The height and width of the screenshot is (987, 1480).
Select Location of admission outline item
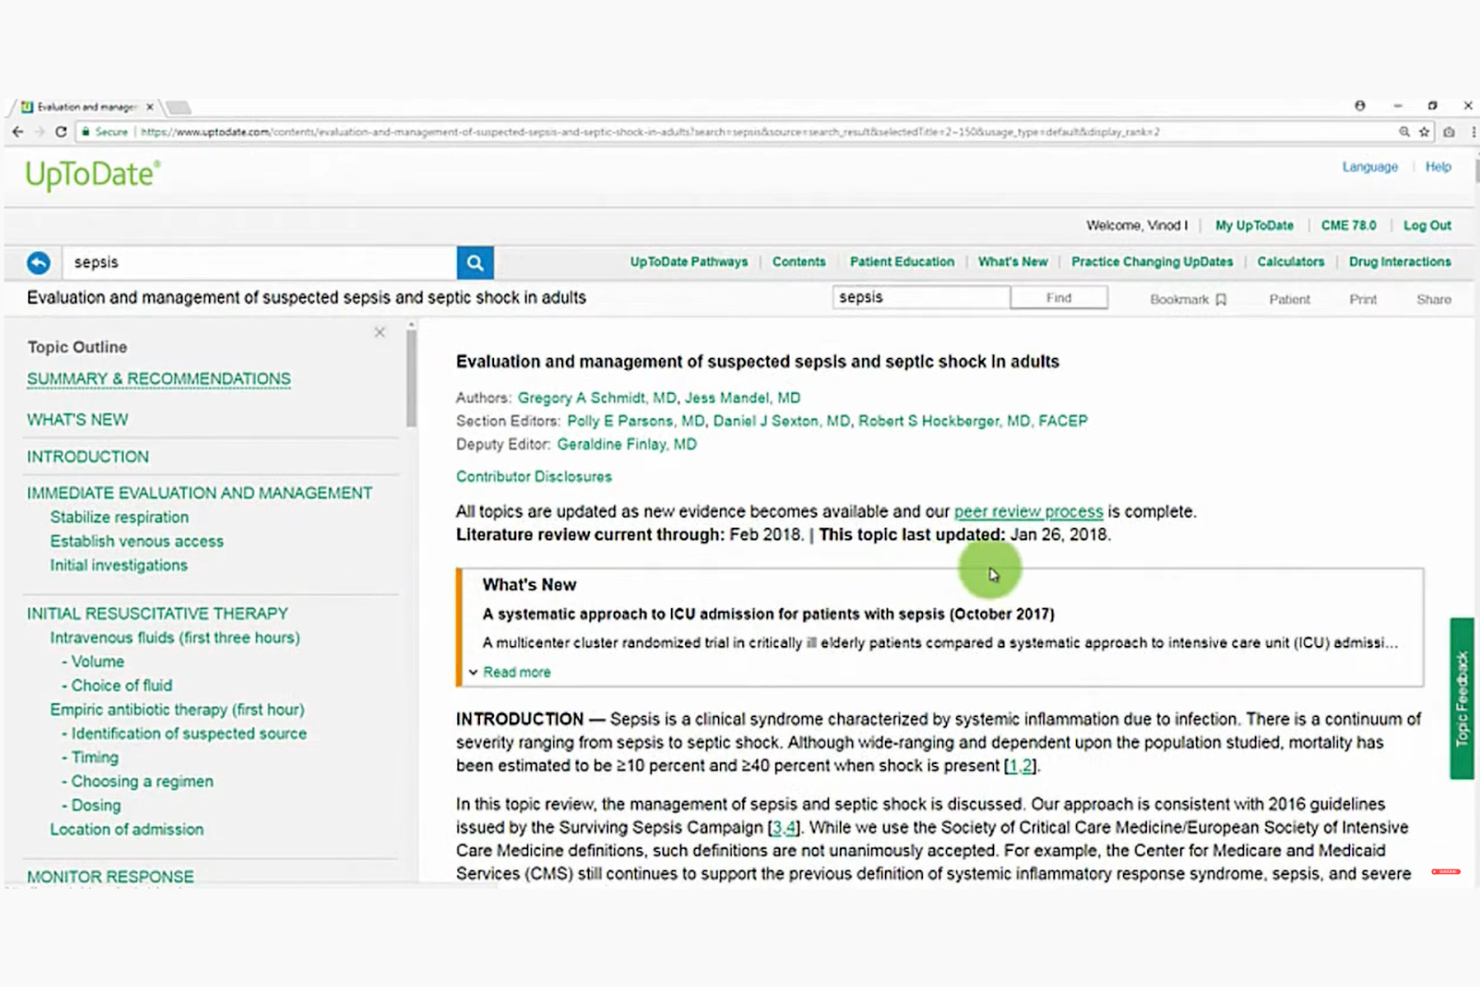click(x=127, y=829)
